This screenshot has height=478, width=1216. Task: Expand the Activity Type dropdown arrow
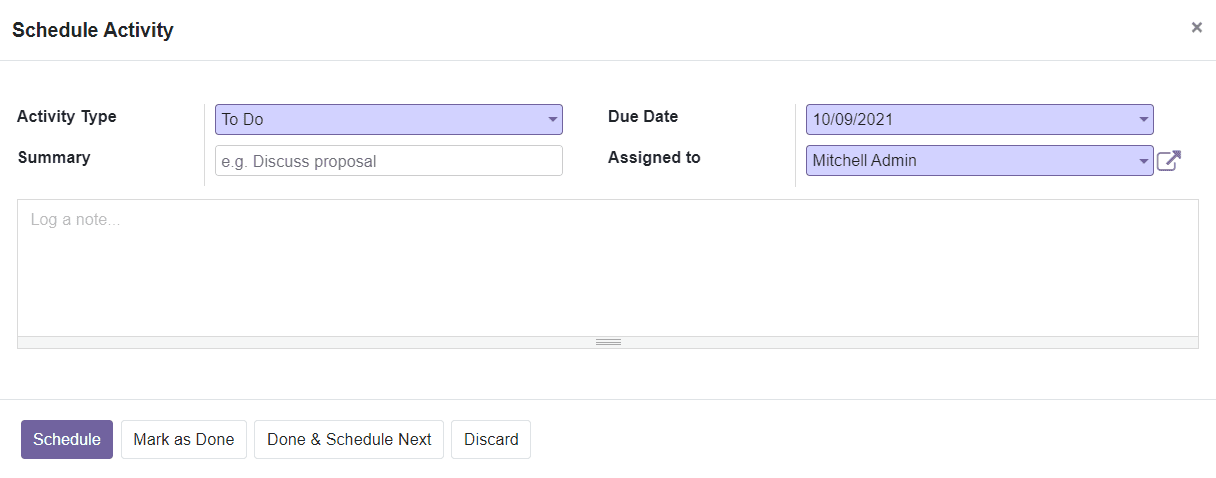pos(552,120)
